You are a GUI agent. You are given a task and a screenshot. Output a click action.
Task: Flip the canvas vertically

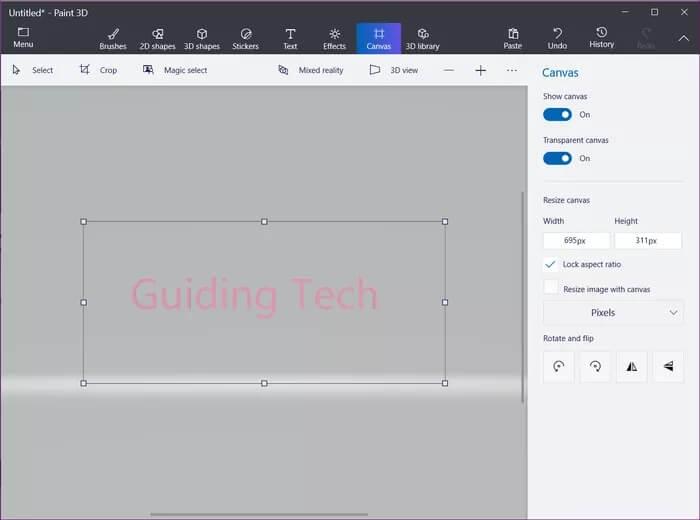pyautogui.click(x=668, y=367)
